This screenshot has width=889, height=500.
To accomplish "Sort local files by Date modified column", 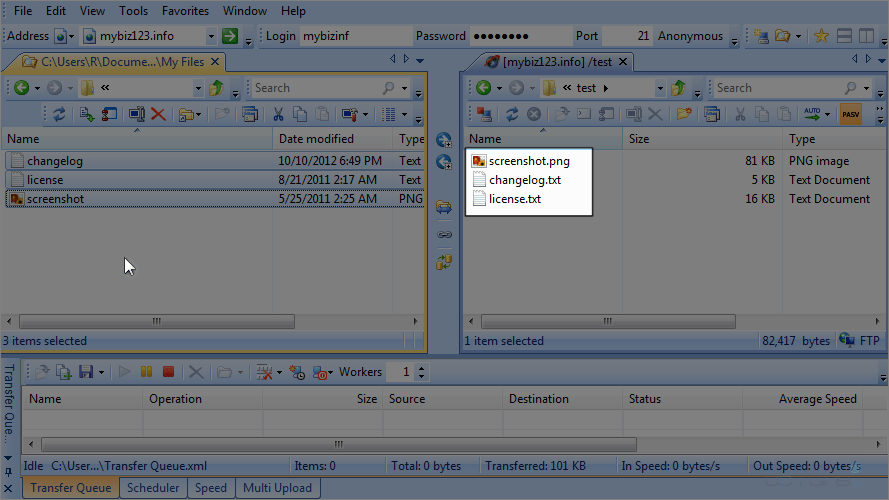I will [x=316, y=139].
